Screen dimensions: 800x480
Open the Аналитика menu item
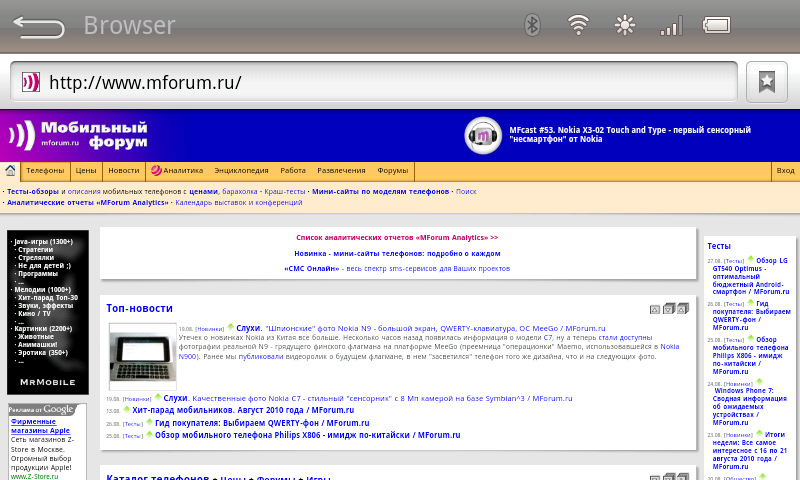pyautogui.click(x=178, y=171)
